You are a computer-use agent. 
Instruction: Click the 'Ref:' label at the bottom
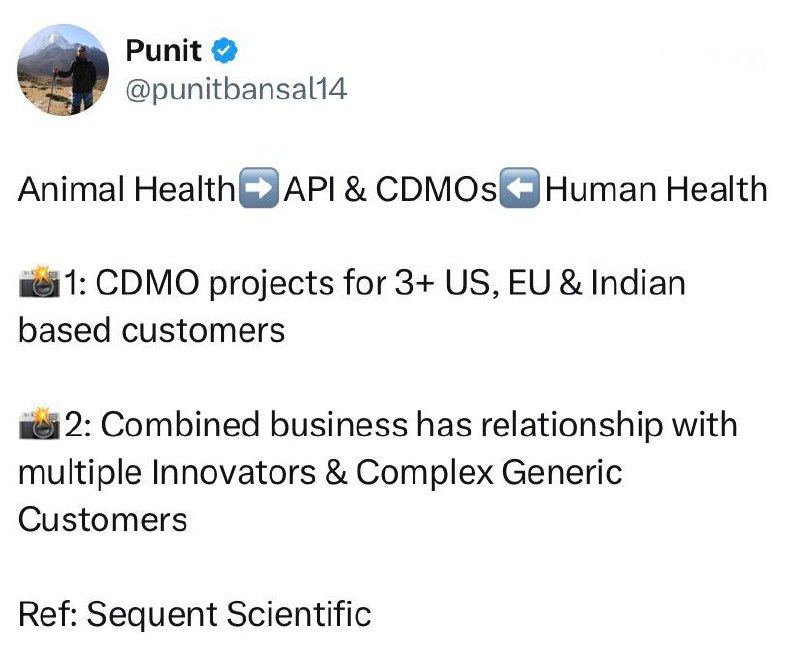[48, 613]
